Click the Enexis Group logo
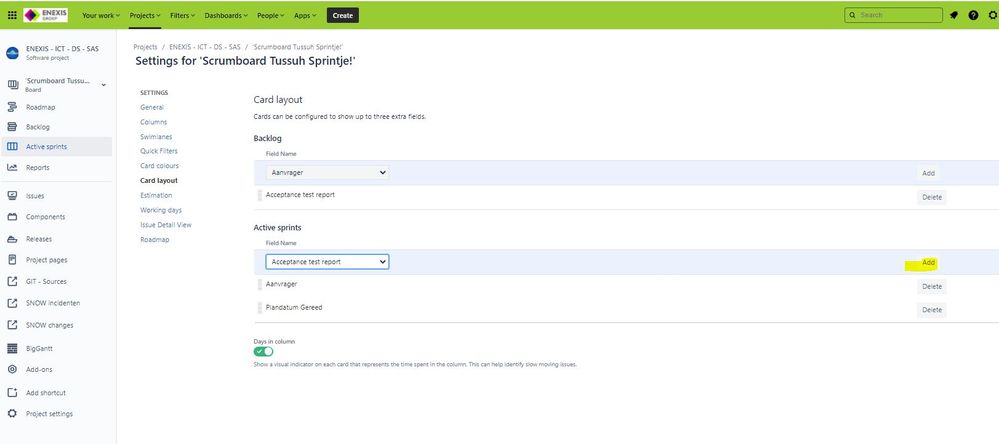Image resolution: width=999 pixels, height=444 pixels. pos(45,15)
